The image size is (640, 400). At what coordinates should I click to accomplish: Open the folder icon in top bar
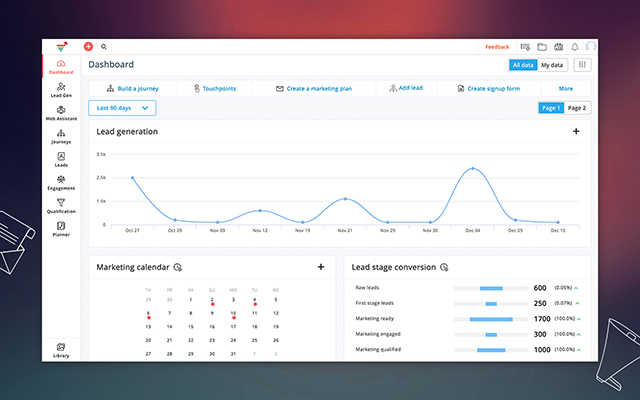pyautogui.click(x=542, y=47)
